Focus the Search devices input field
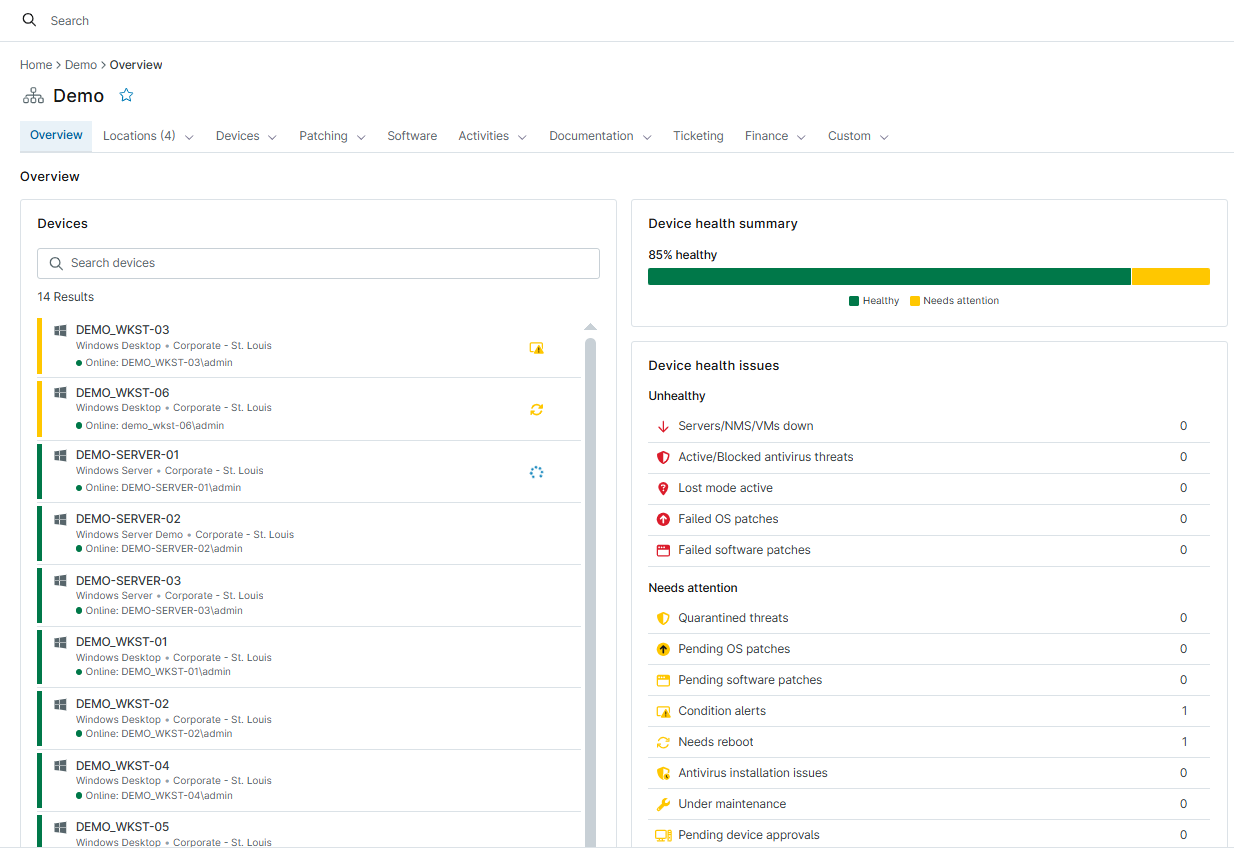The image size is (1234, 854). click(x=318, y=263)
